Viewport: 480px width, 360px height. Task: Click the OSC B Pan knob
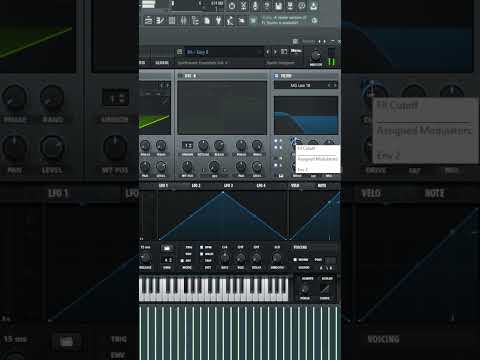coord(241,166)
